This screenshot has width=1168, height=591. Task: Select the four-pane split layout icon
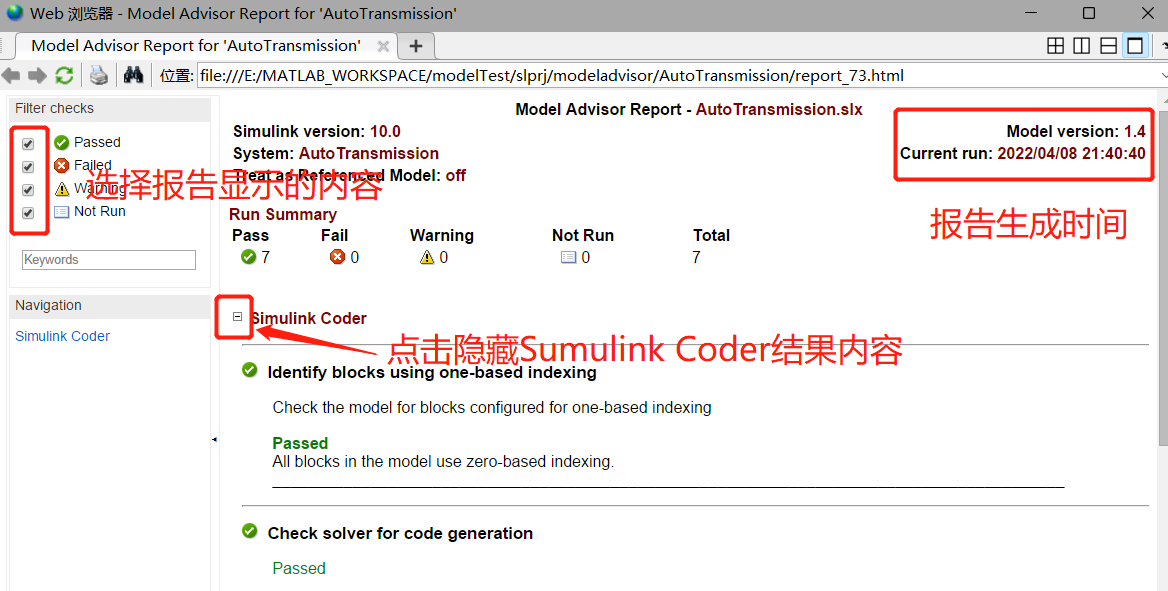(x=1055, y=45)
